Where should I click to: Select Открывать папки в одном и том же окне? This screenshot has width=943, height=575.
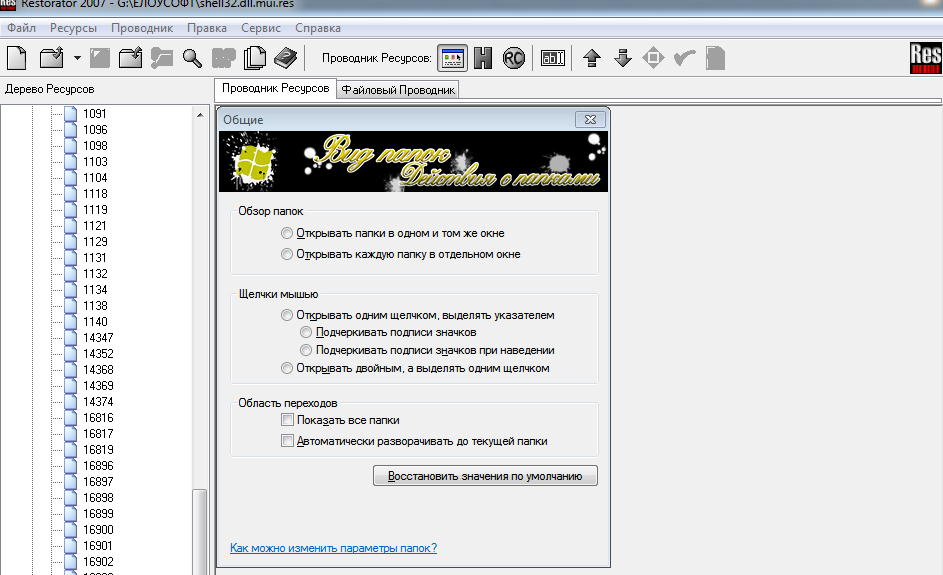pyautogui.click(x=393, y=233)
